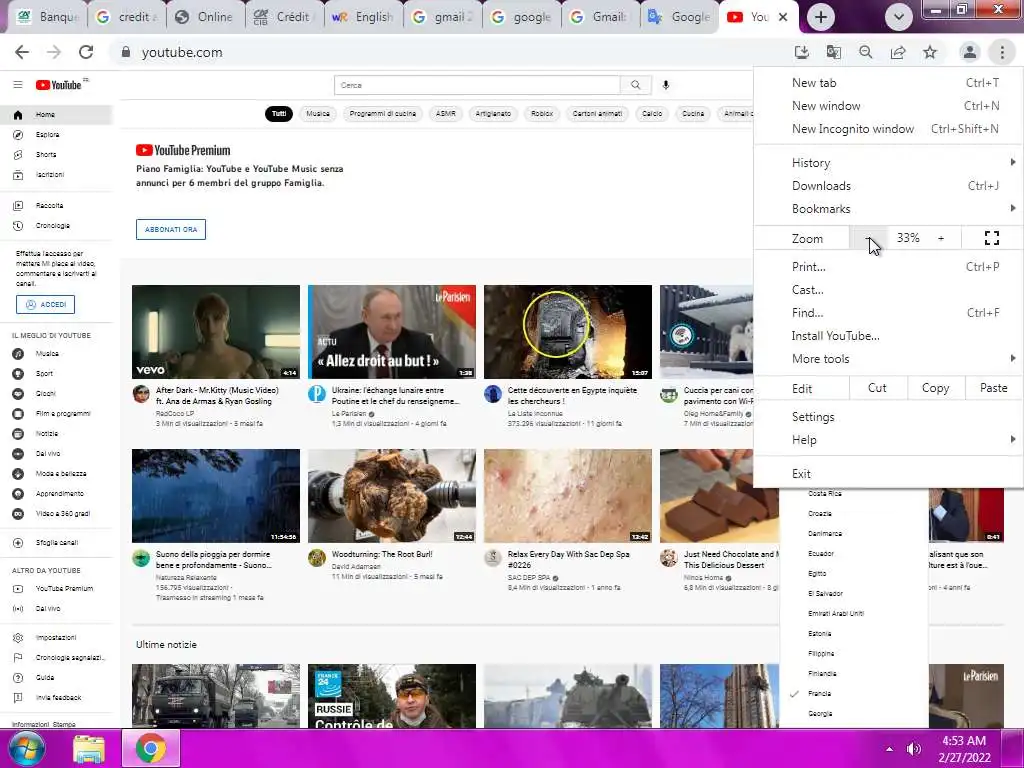This screenshot has width=1024, height=768.
Task: Open the taskbar volume speaker icon
Action: tap(914, 749)
